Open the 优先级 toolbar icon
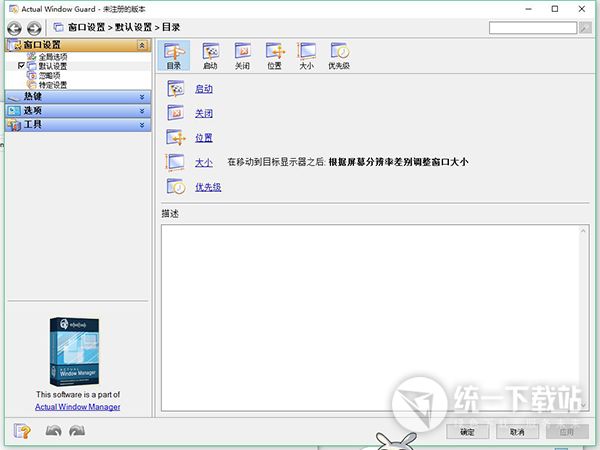This screenshot has width=600, height=450. coord(339,54)
